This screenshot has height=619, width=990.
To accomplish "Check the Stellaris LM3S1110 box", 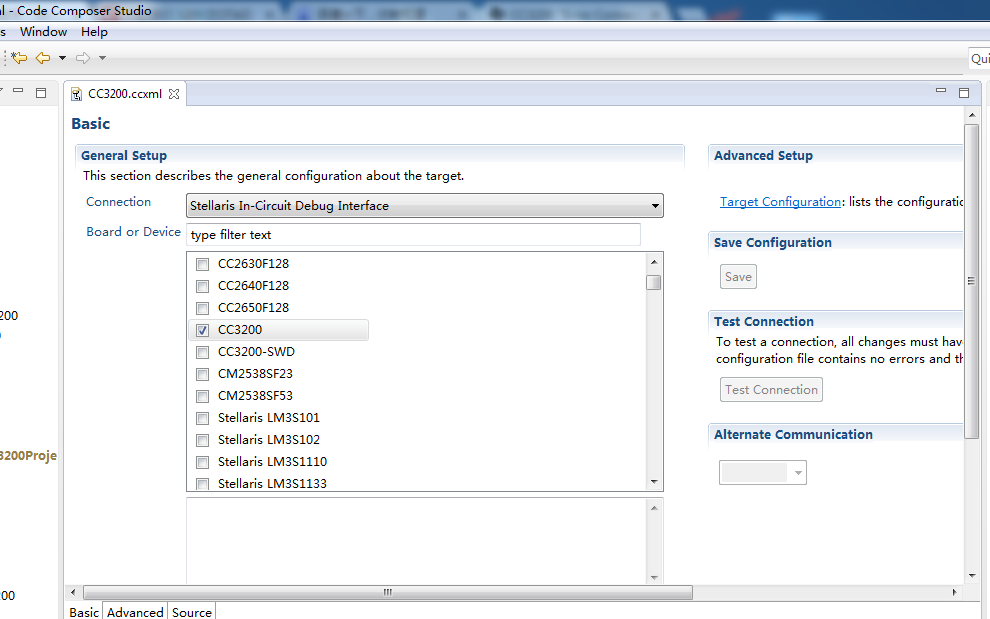I will [x=202, y=462].
